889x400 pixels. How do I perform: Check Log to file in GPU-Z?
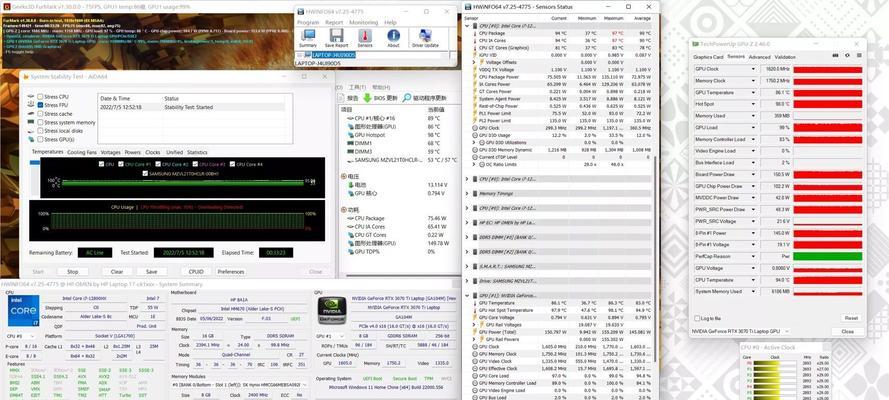696,318
